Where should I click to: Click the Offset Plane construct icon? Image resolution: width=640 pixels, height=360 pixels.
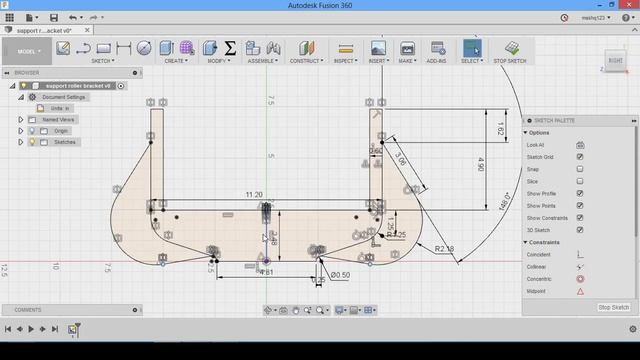pyautogui.click(x=307, y=48)
